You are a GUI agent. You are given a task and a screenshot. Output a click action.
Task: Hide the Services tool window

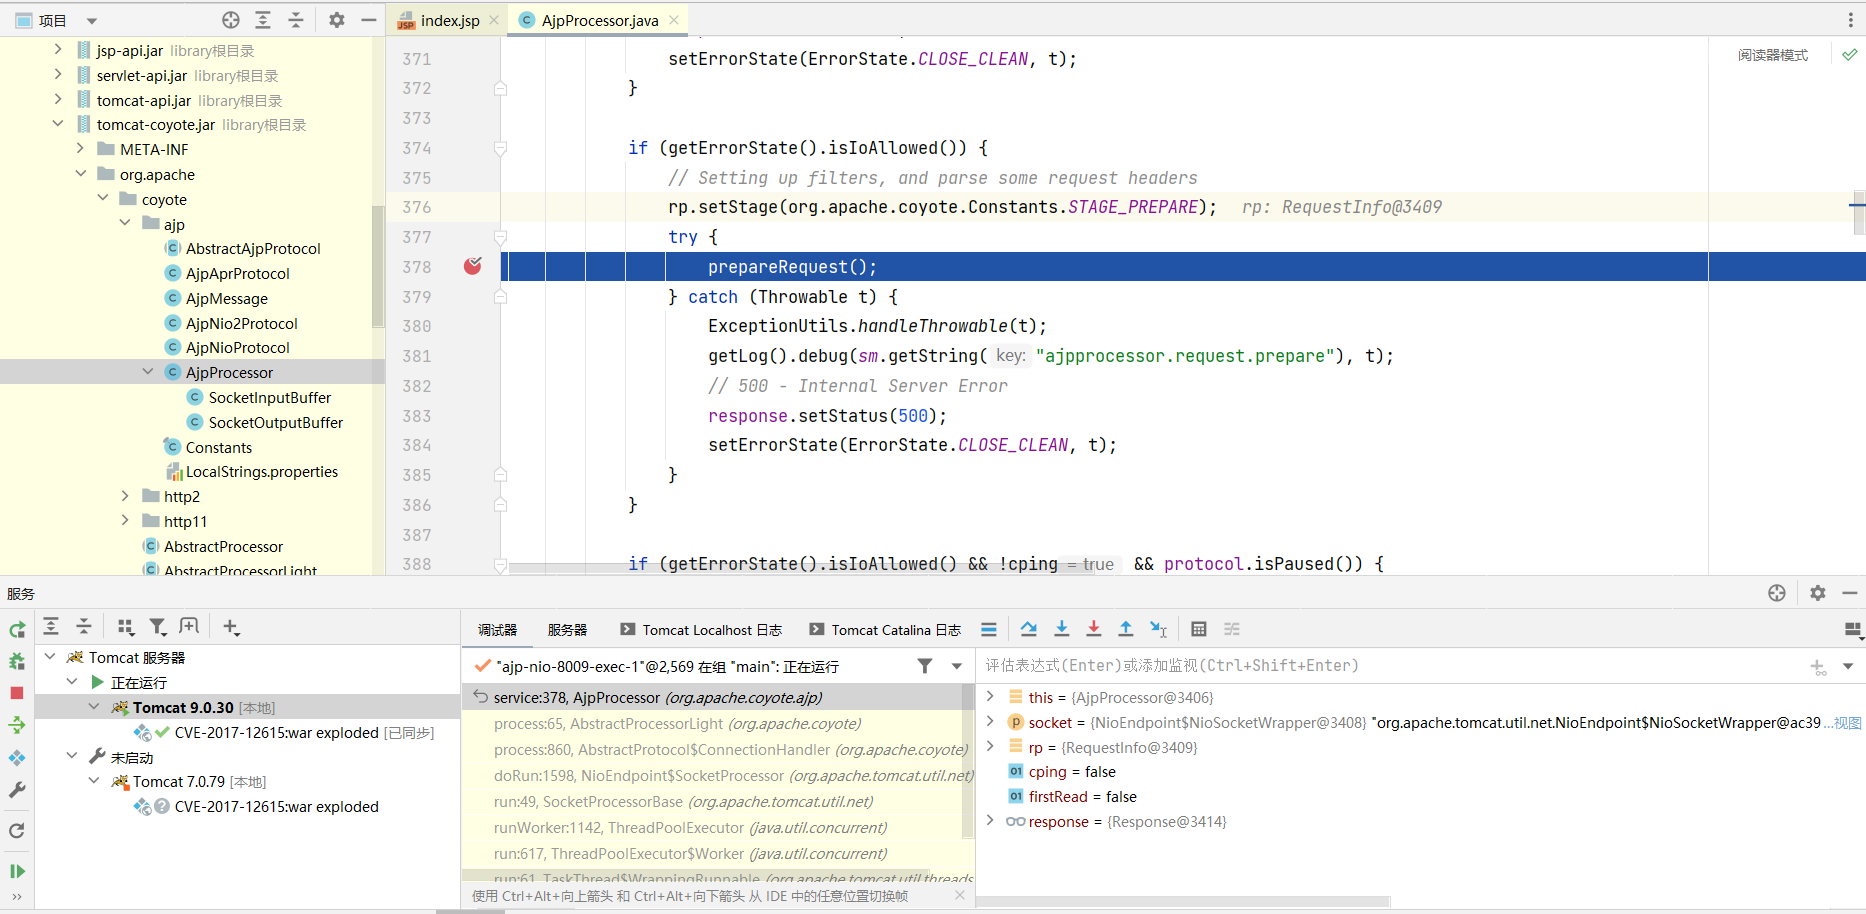click(1850, 593)
